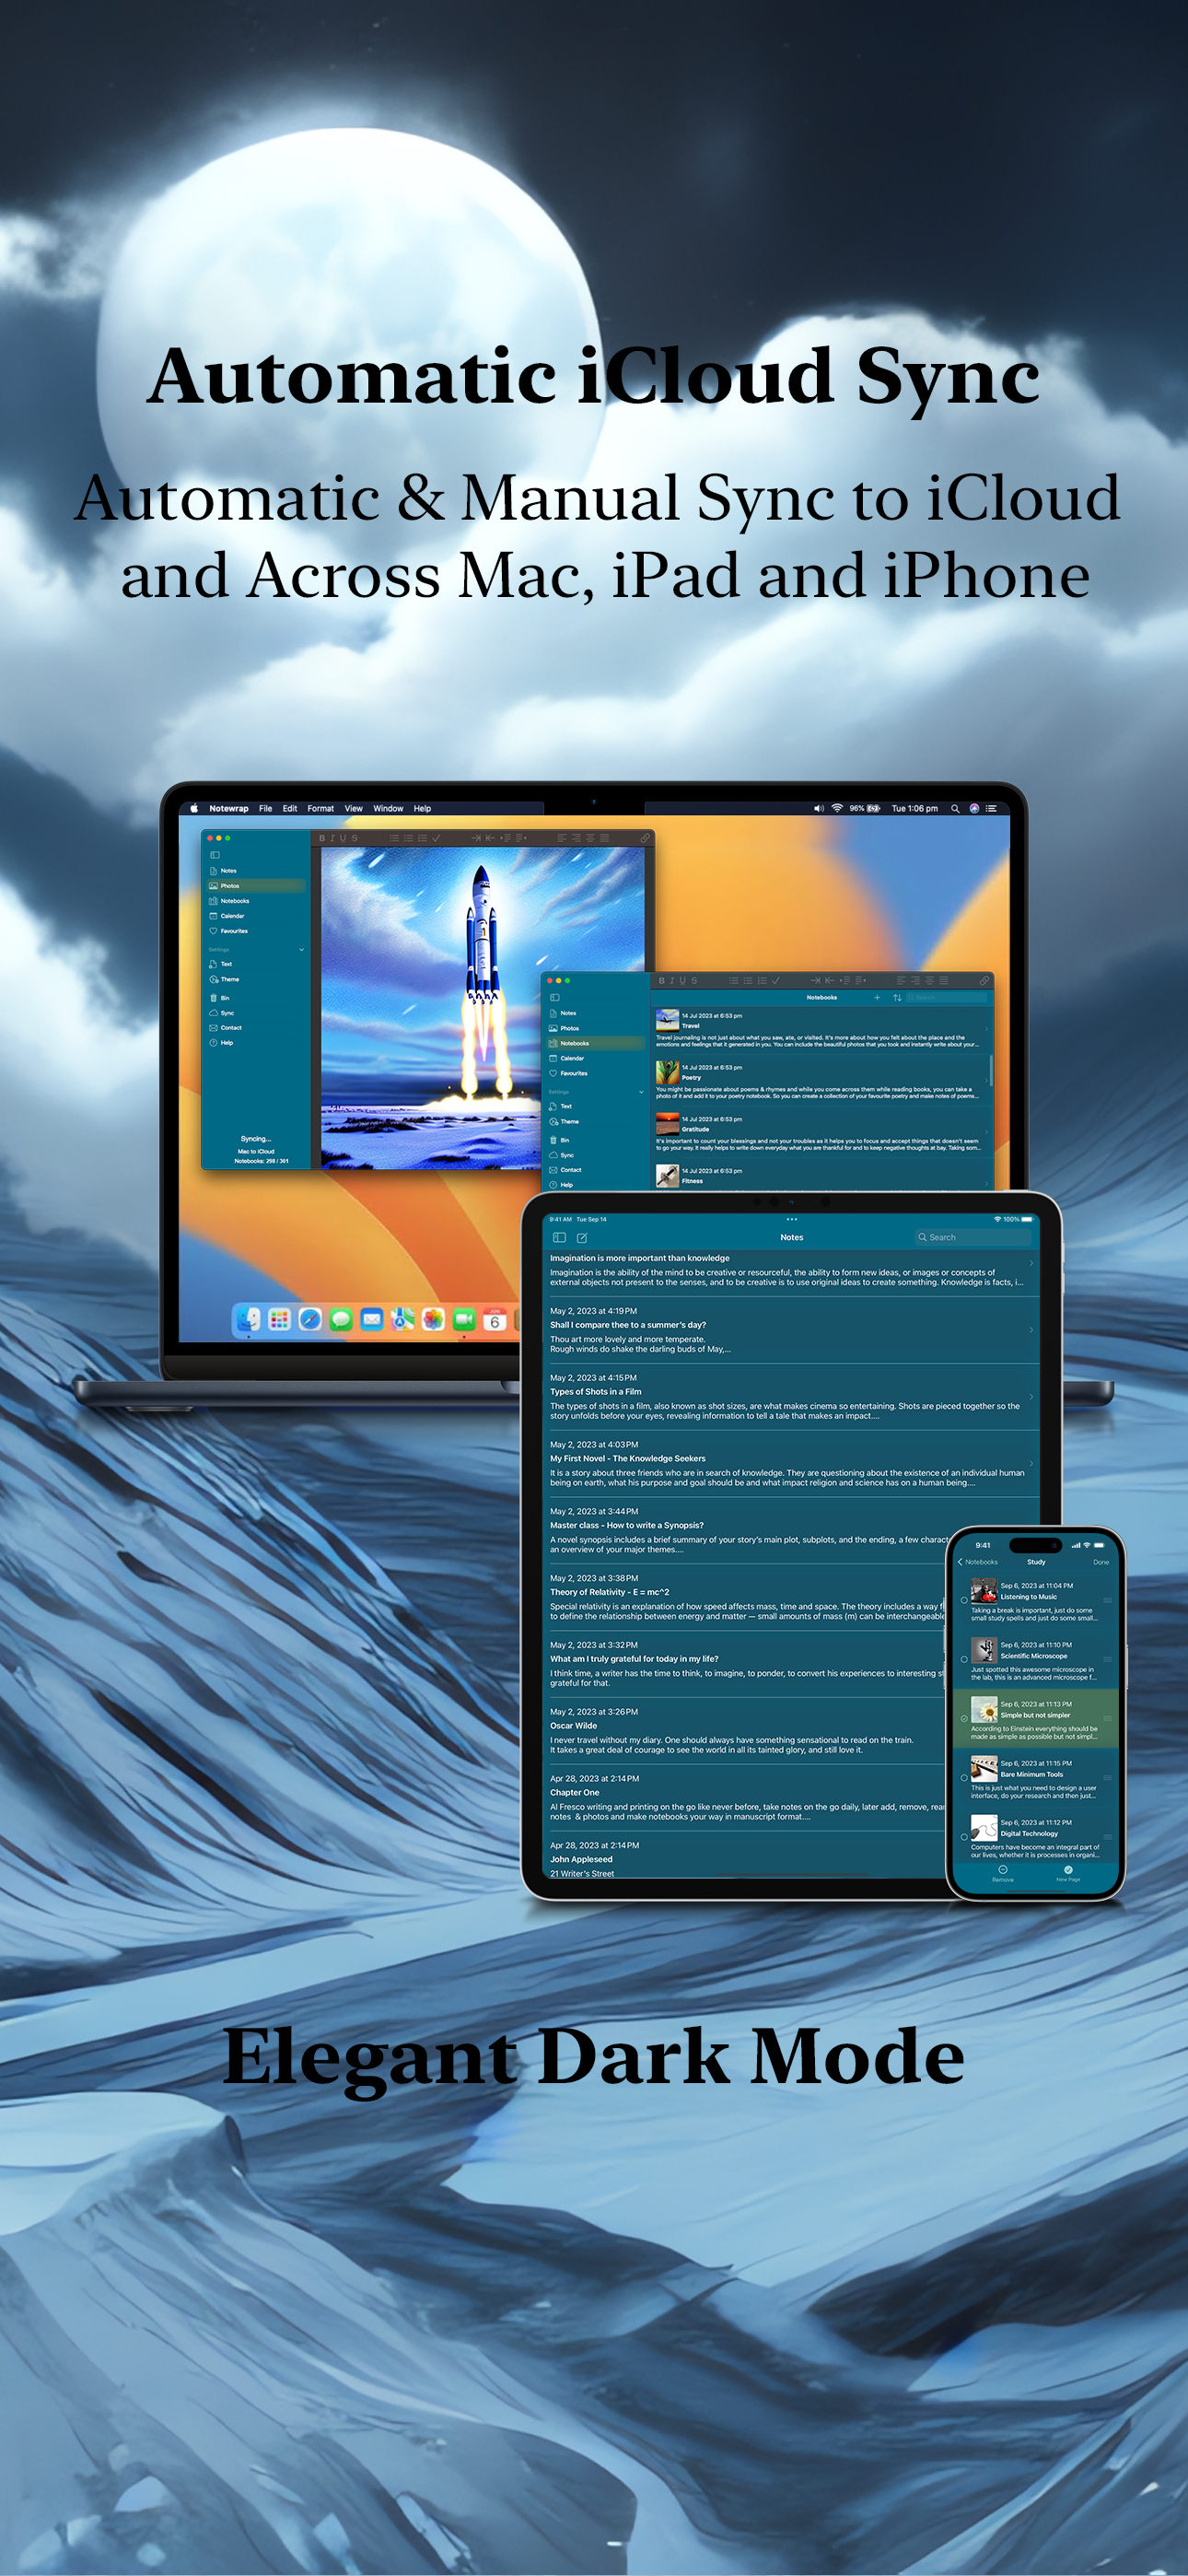This screenshot has height=2576, width=1188.
Task: Open Edit menu in Mac menu bar
Action: pos(290,808)
